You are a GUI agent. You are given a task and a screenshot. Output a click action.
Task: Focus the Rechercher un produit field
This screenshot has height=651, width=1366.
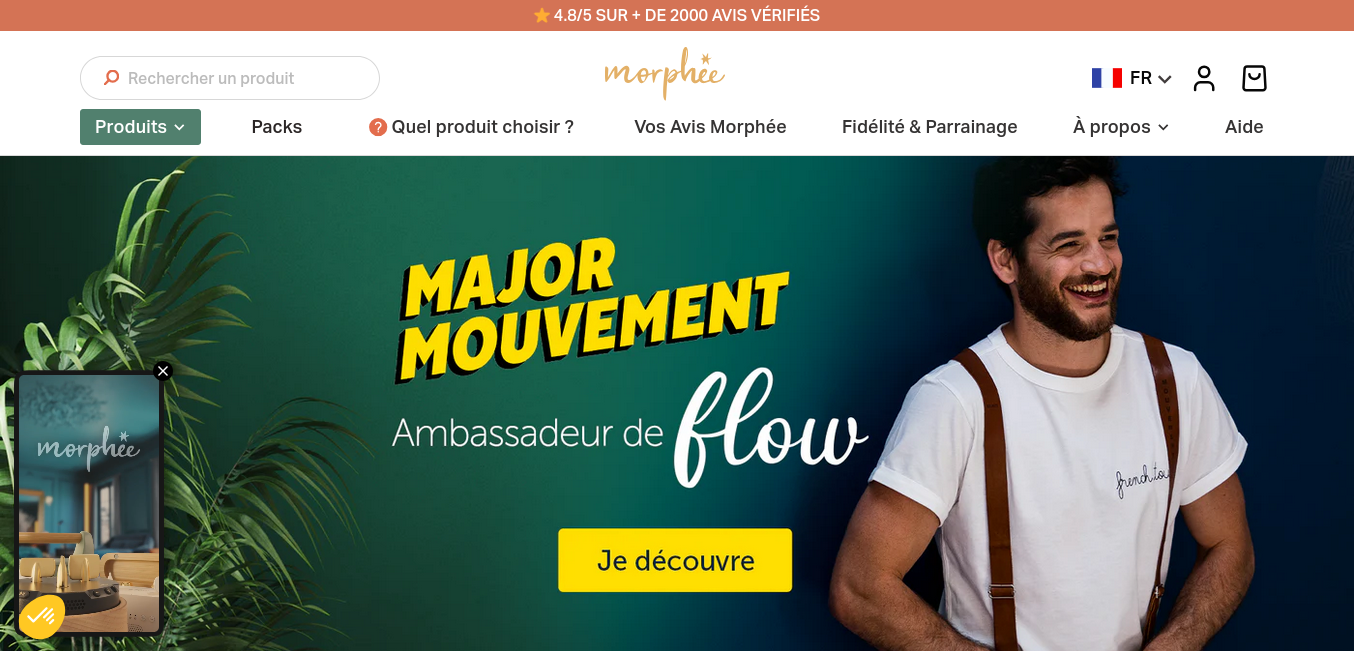click(230, 78)
